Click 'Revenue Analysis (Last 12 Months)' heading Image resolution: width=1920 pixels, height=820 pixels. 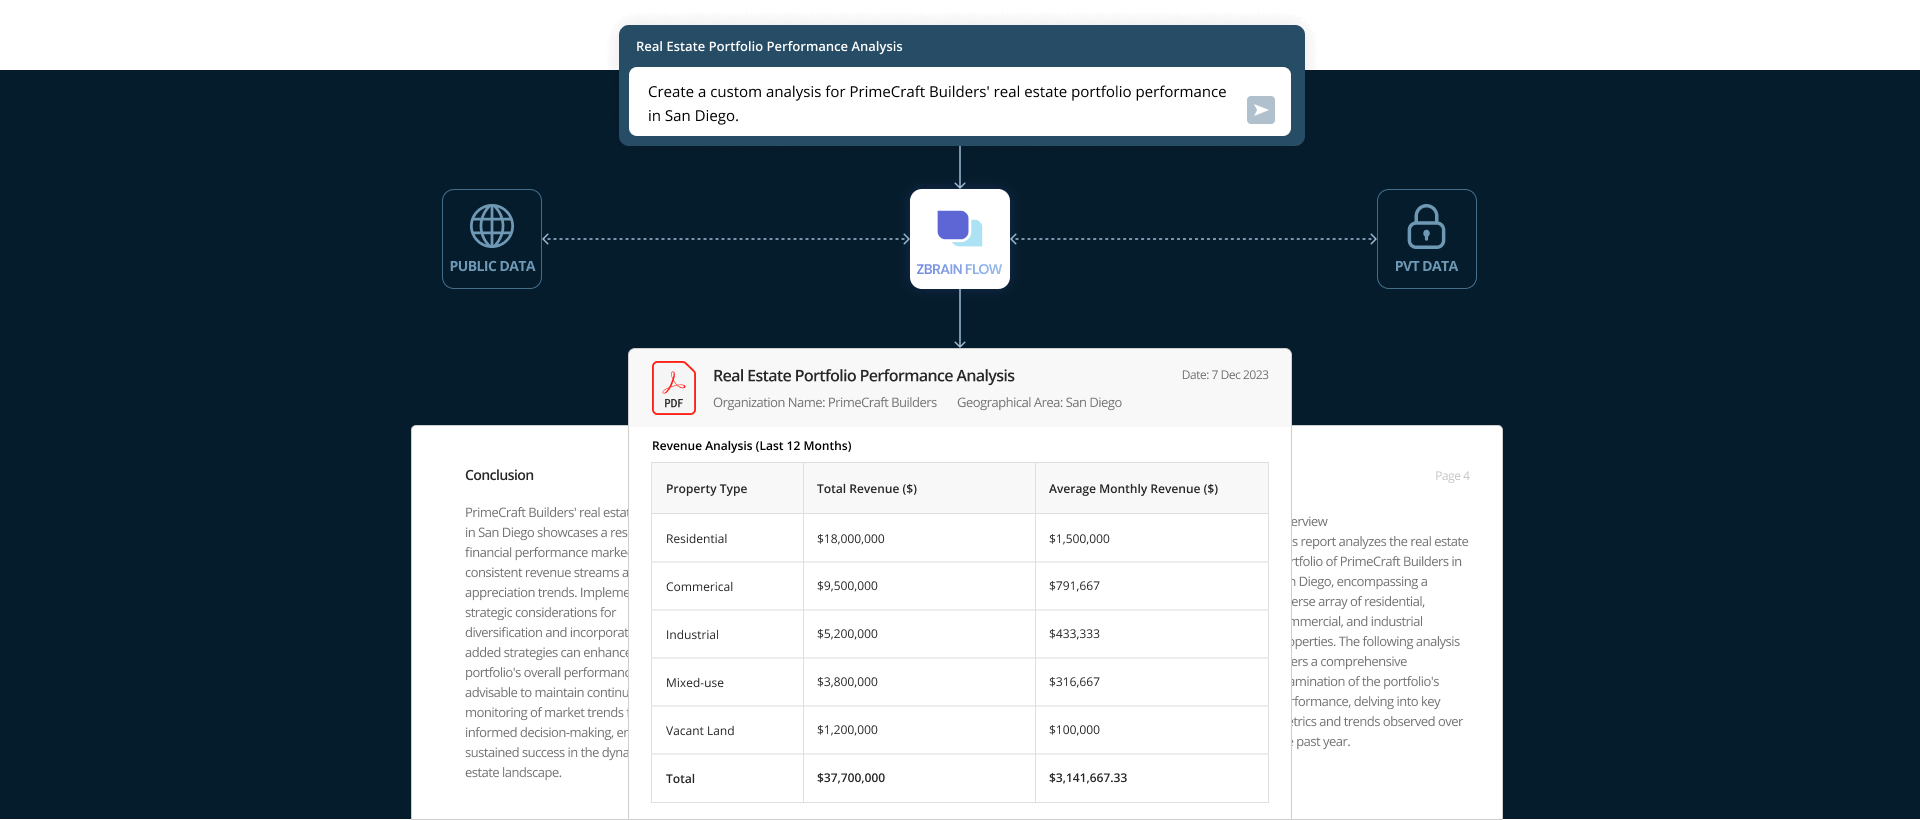point(752,446)
